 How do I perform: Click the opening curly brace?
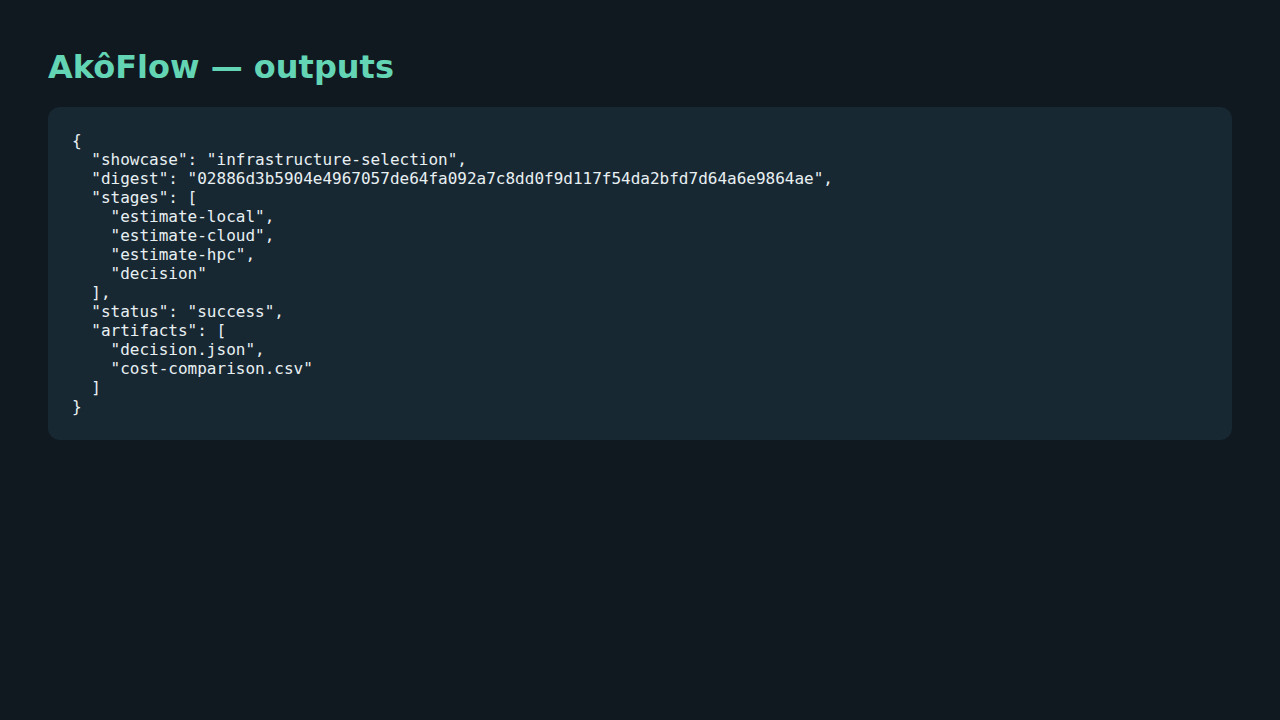(x=77, y=141)
